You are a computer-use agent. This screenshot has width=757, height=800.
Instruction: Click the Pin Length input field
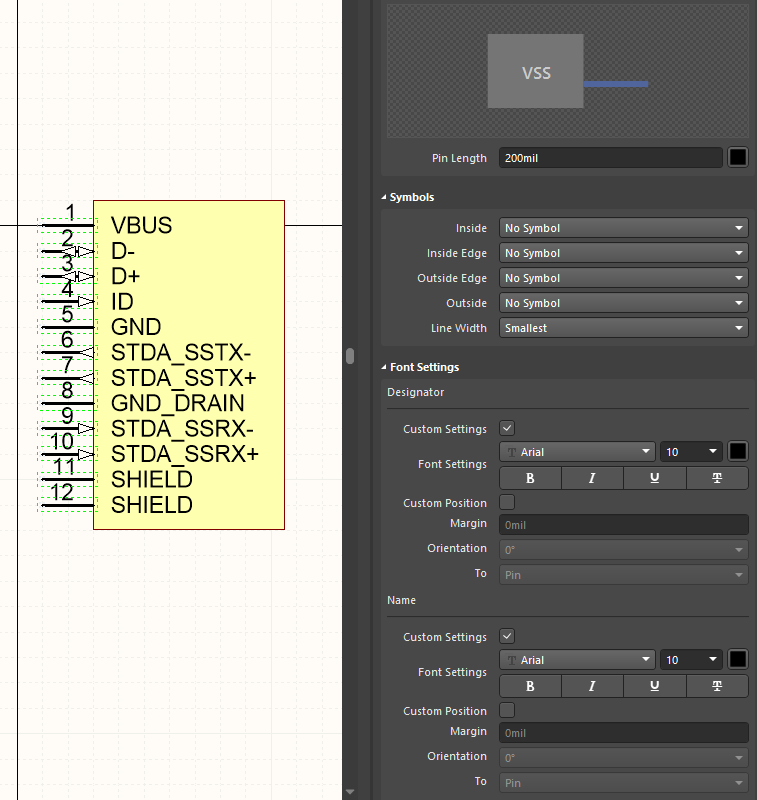tap(611, 158)
